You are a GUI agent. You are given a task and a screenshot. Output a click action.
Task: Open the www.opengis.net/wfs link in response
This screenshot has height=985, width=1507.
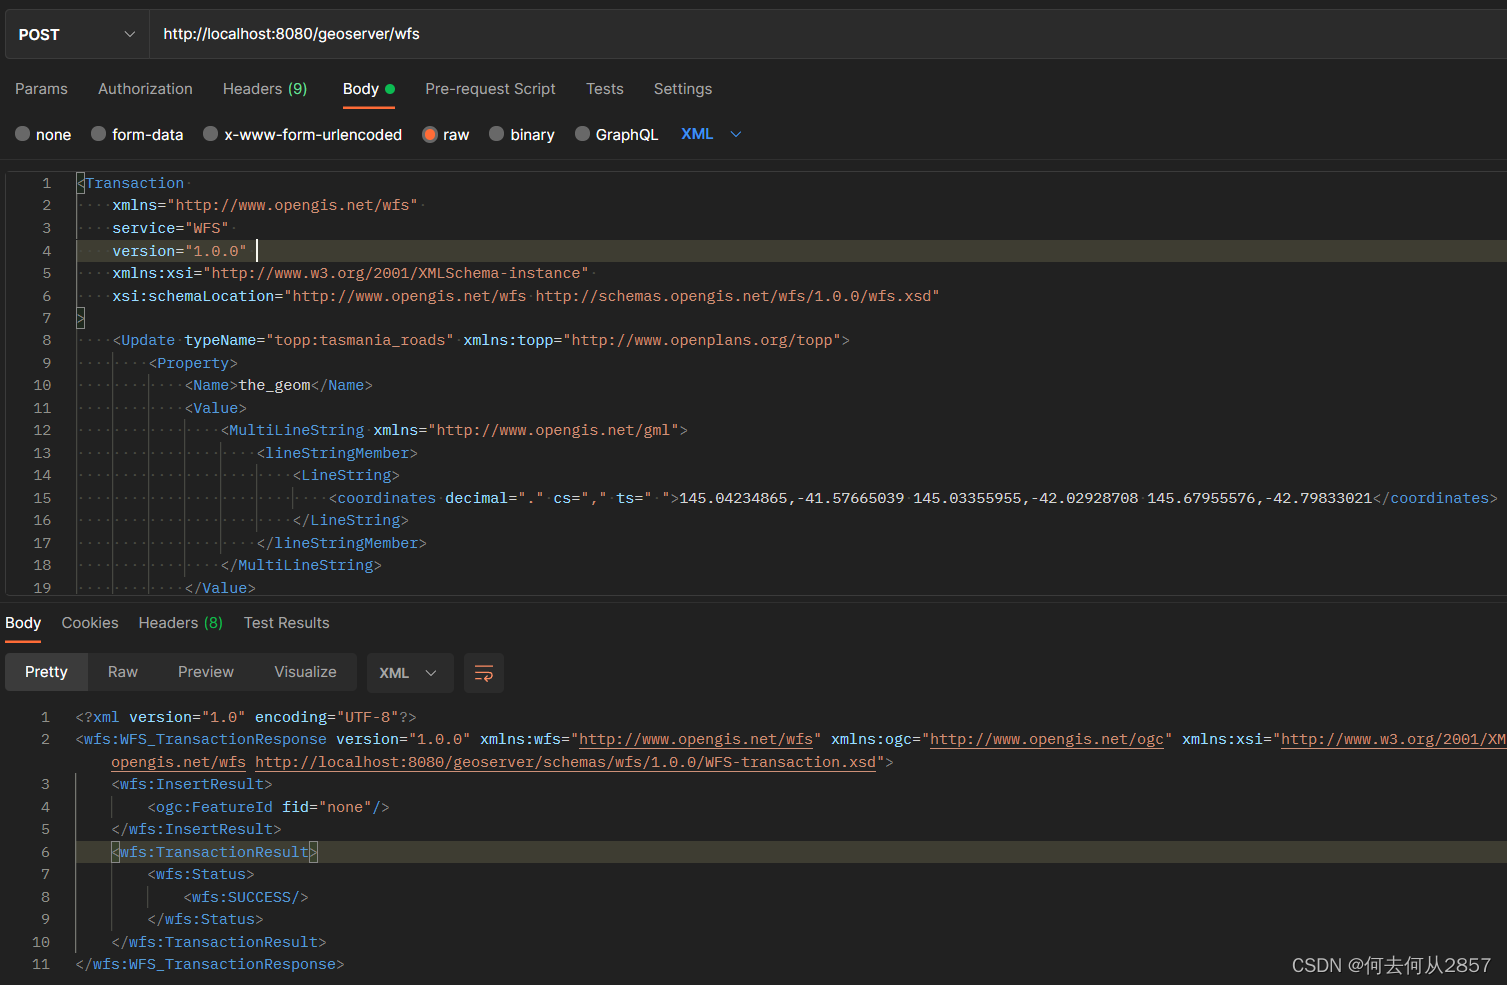[696, 739]
